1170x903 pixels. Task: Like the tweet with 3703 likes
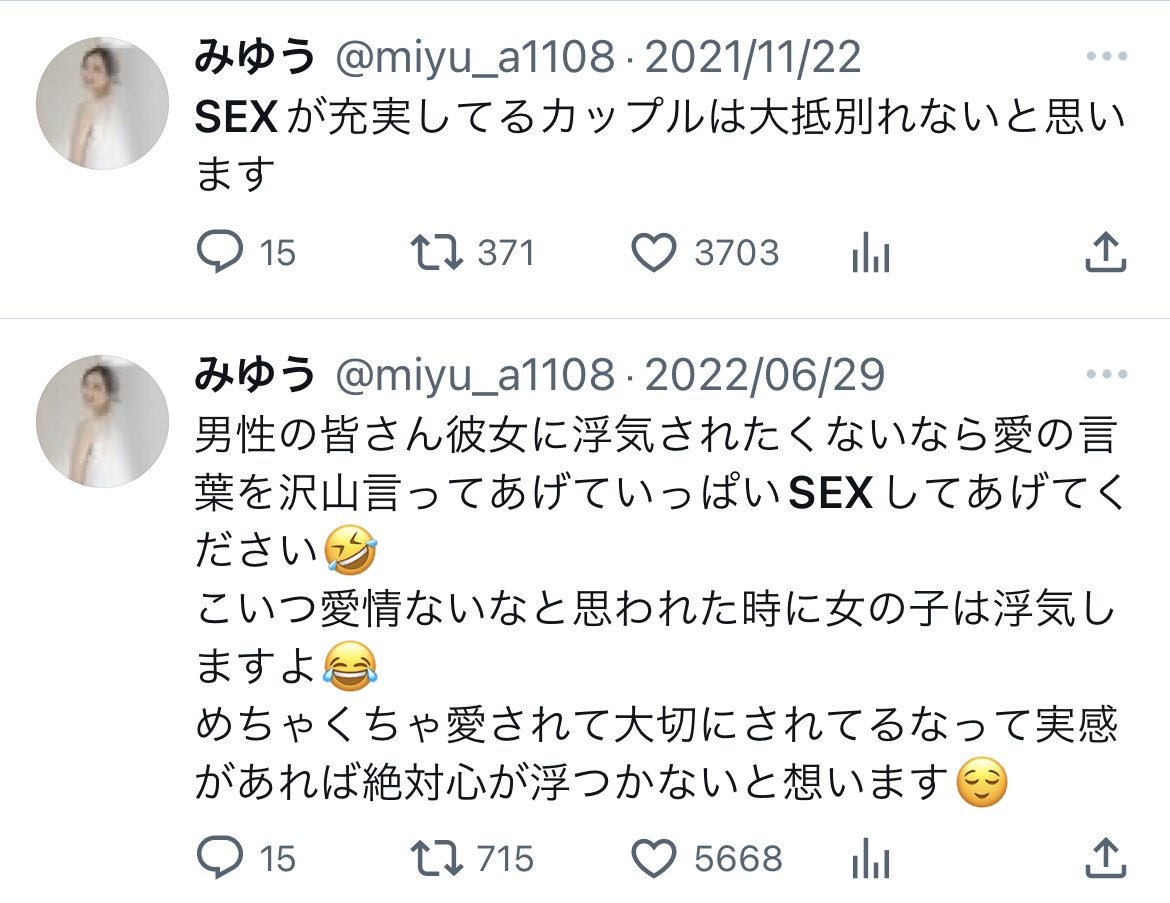[654, 252]
